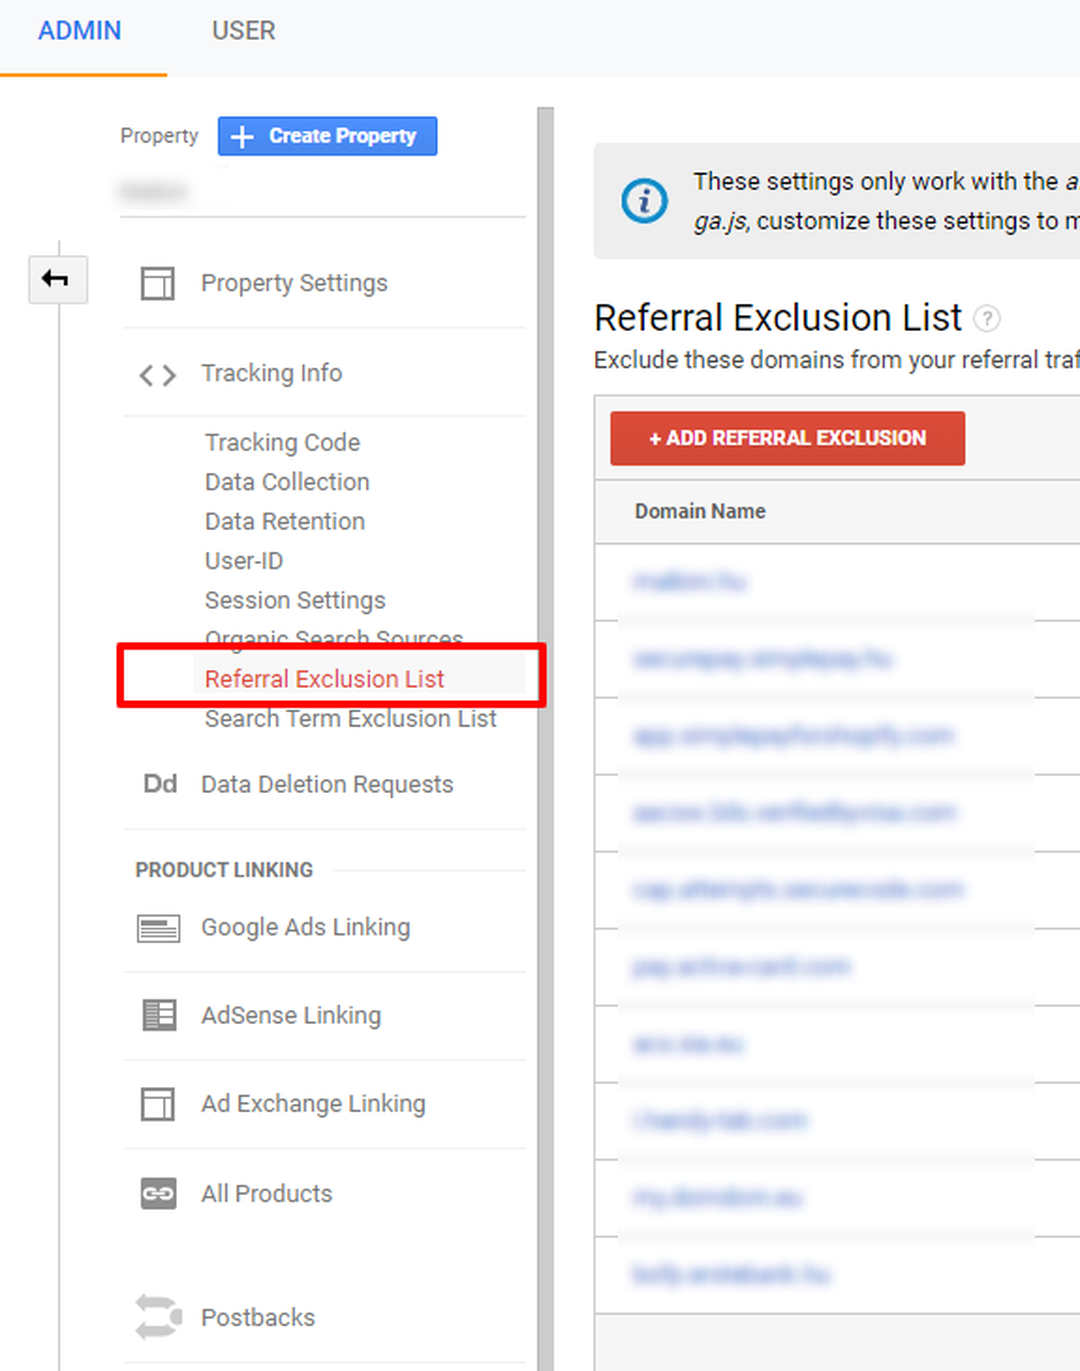Image resolution: width=1080 pixels, height=1371 pixels.
Task: Click the Tracking Info code brackets icon
Action: point(157,375)
